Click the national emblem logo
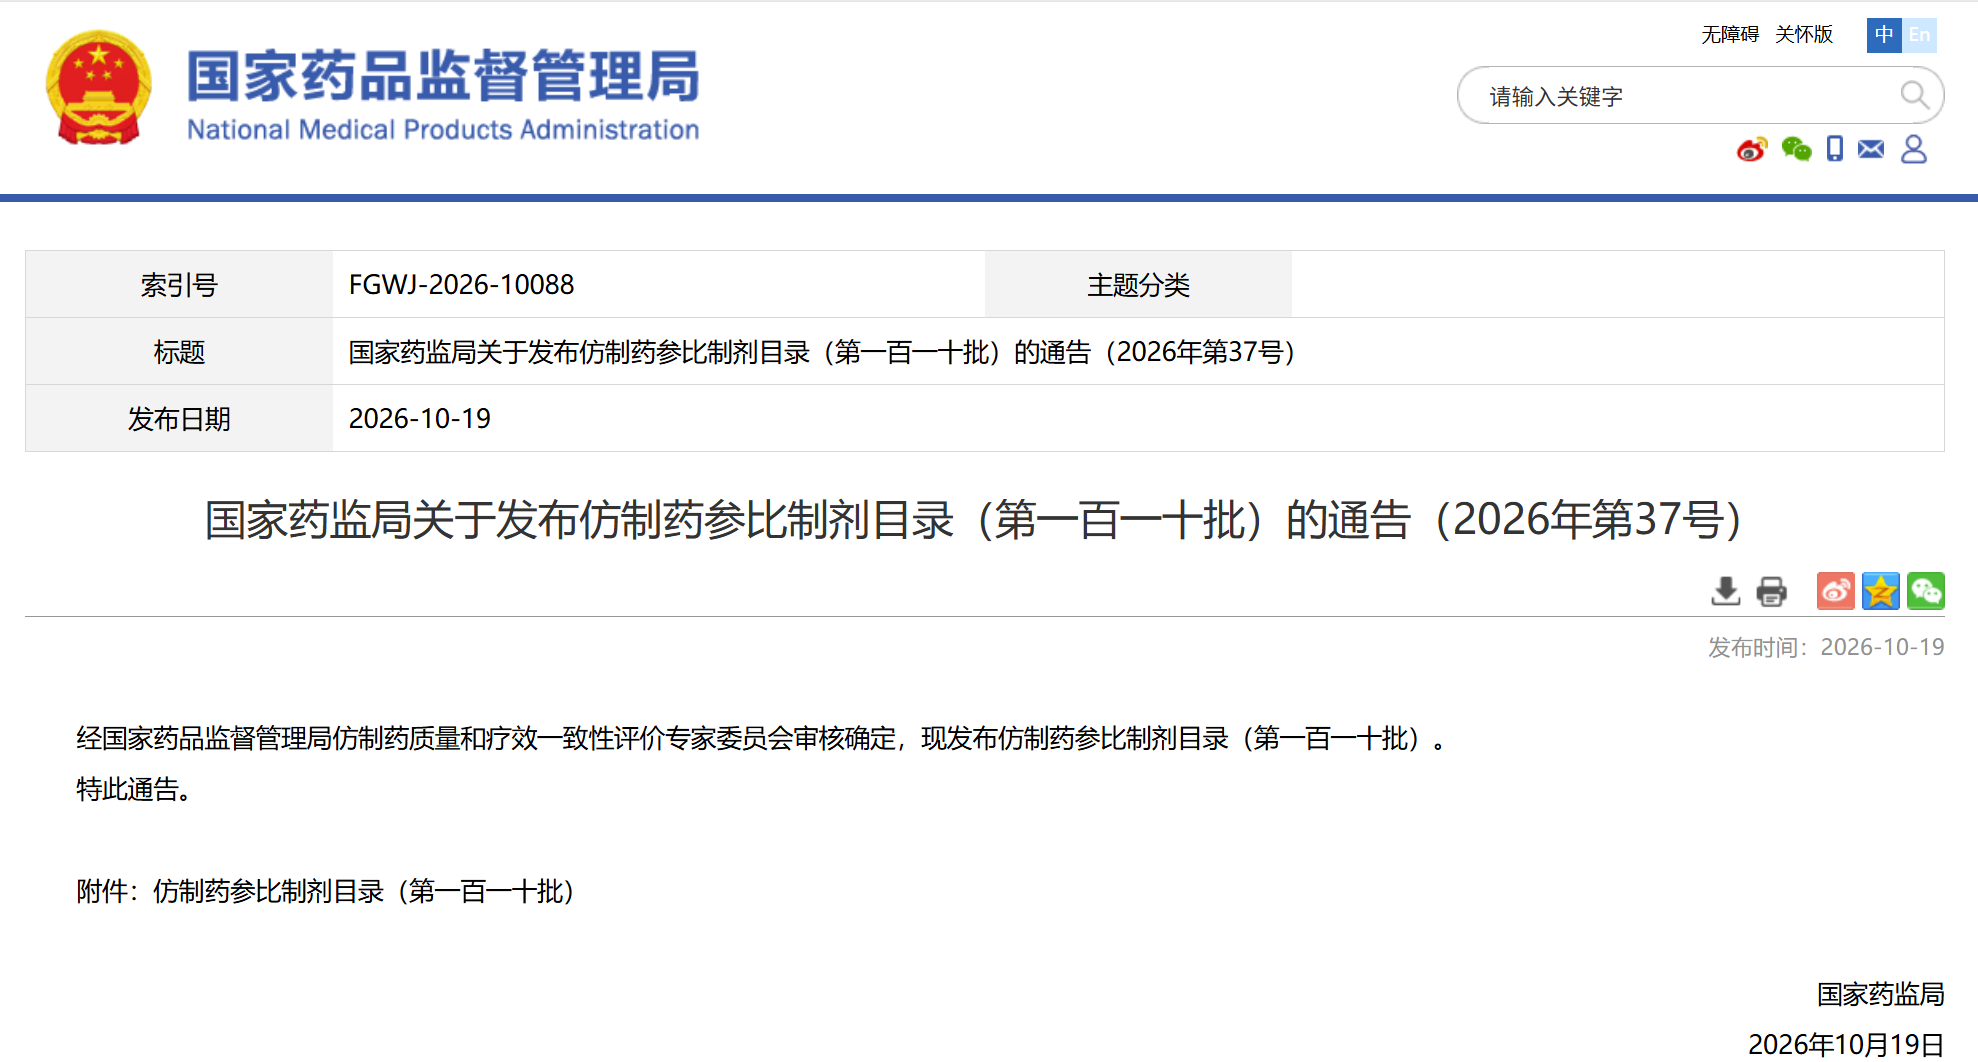The width and height of the screenshot is (1978, 1062). pos(98,88)
